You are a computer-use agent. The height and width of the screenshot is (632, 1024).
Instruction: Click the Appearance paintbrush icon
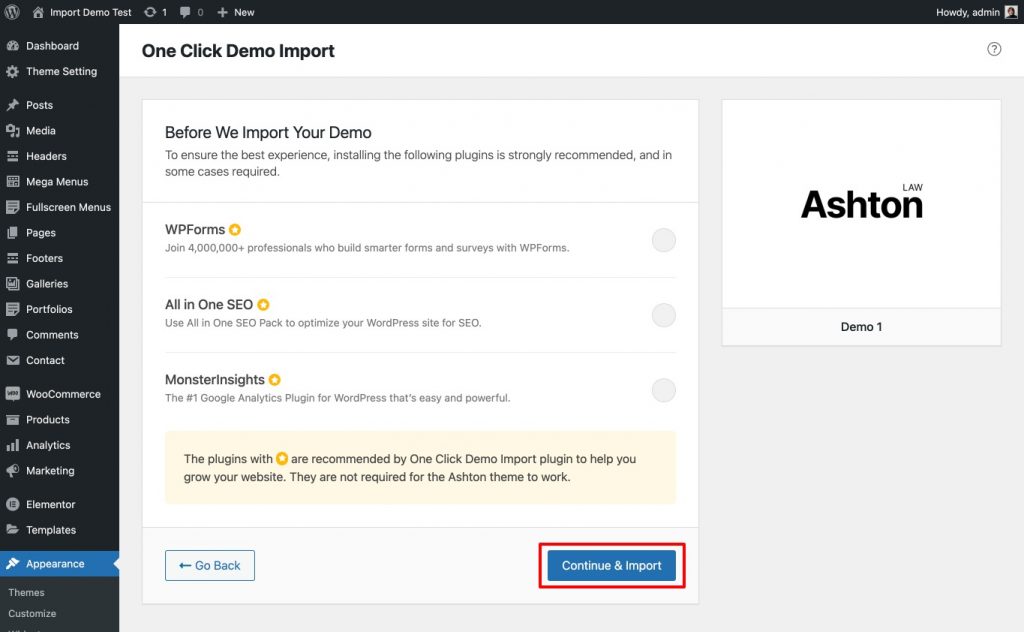pos(14,563)
